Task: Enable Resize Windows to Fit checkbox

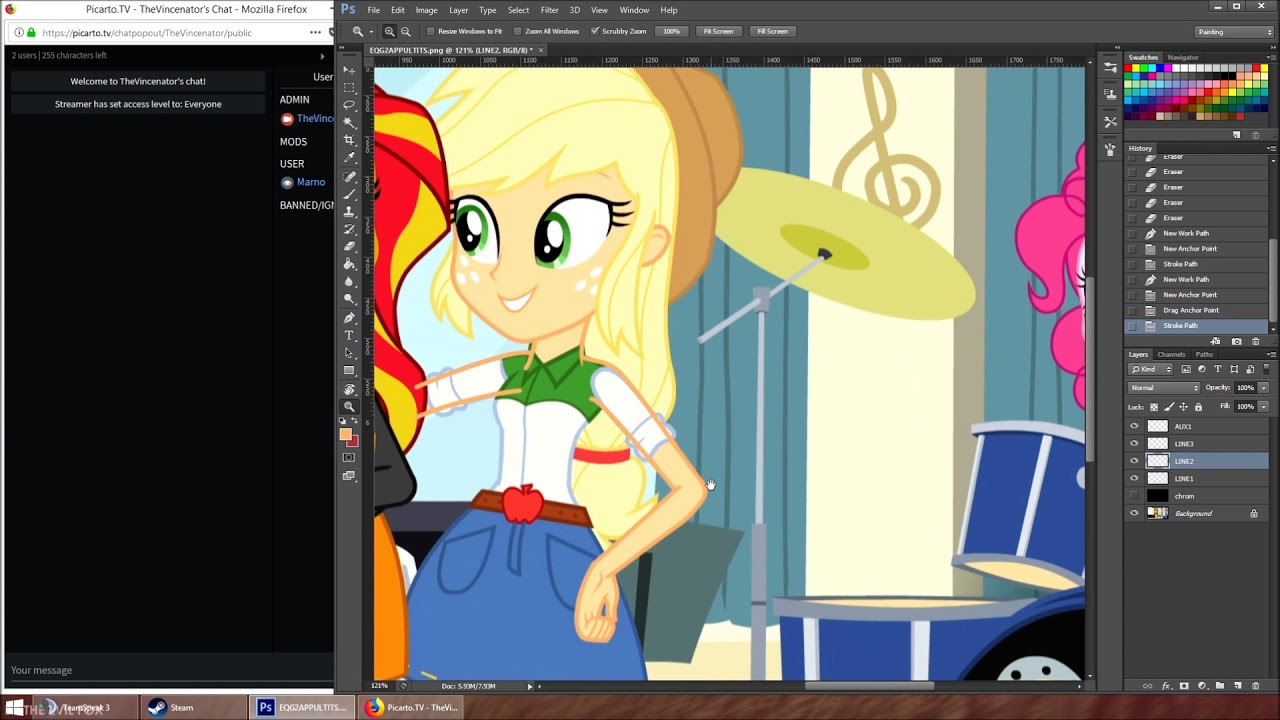Action: click(432, 31)
